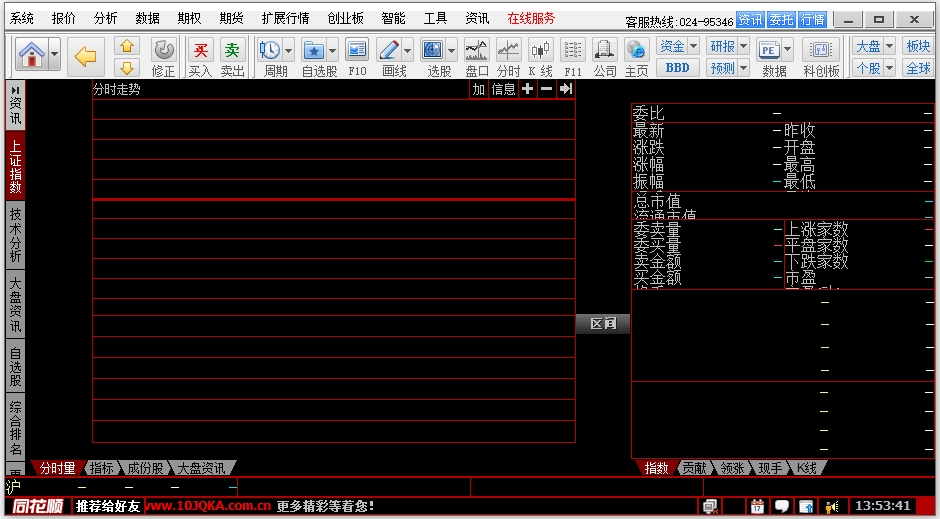Click the network connection status icon

click(x=711, y=506)
